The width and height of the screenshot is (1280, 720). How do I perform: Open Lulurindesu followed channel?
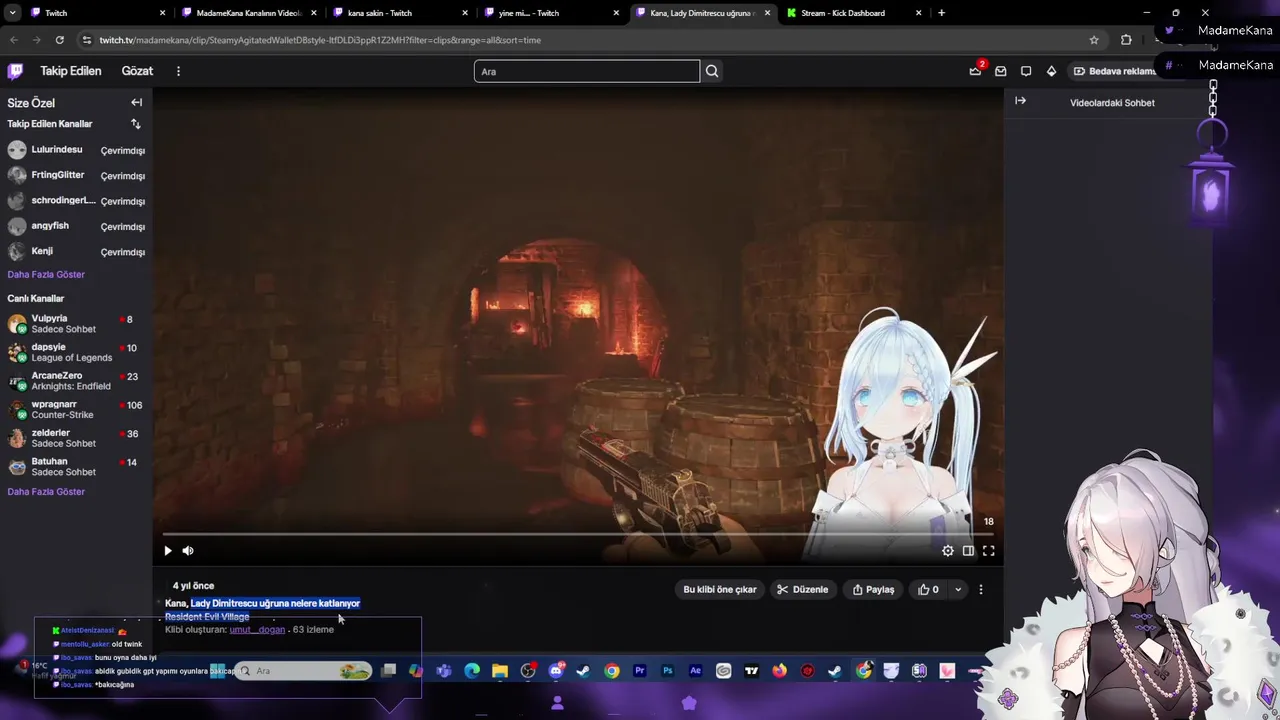tap(76, 150)
